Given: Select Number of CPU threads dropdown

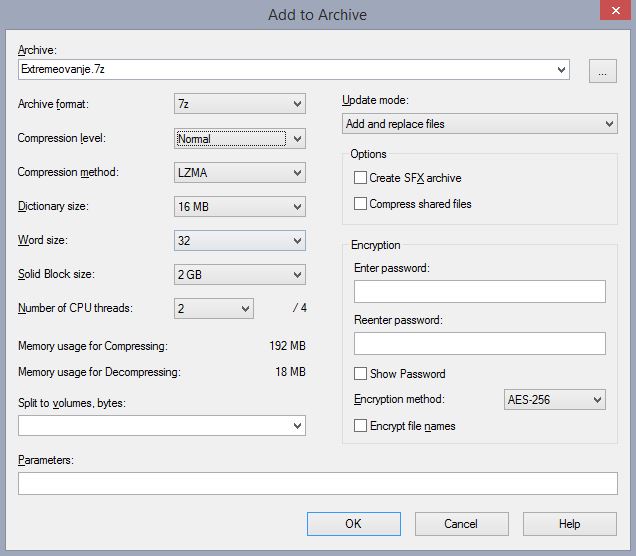Looking at the screenshot, I should (x=213, y=309).
